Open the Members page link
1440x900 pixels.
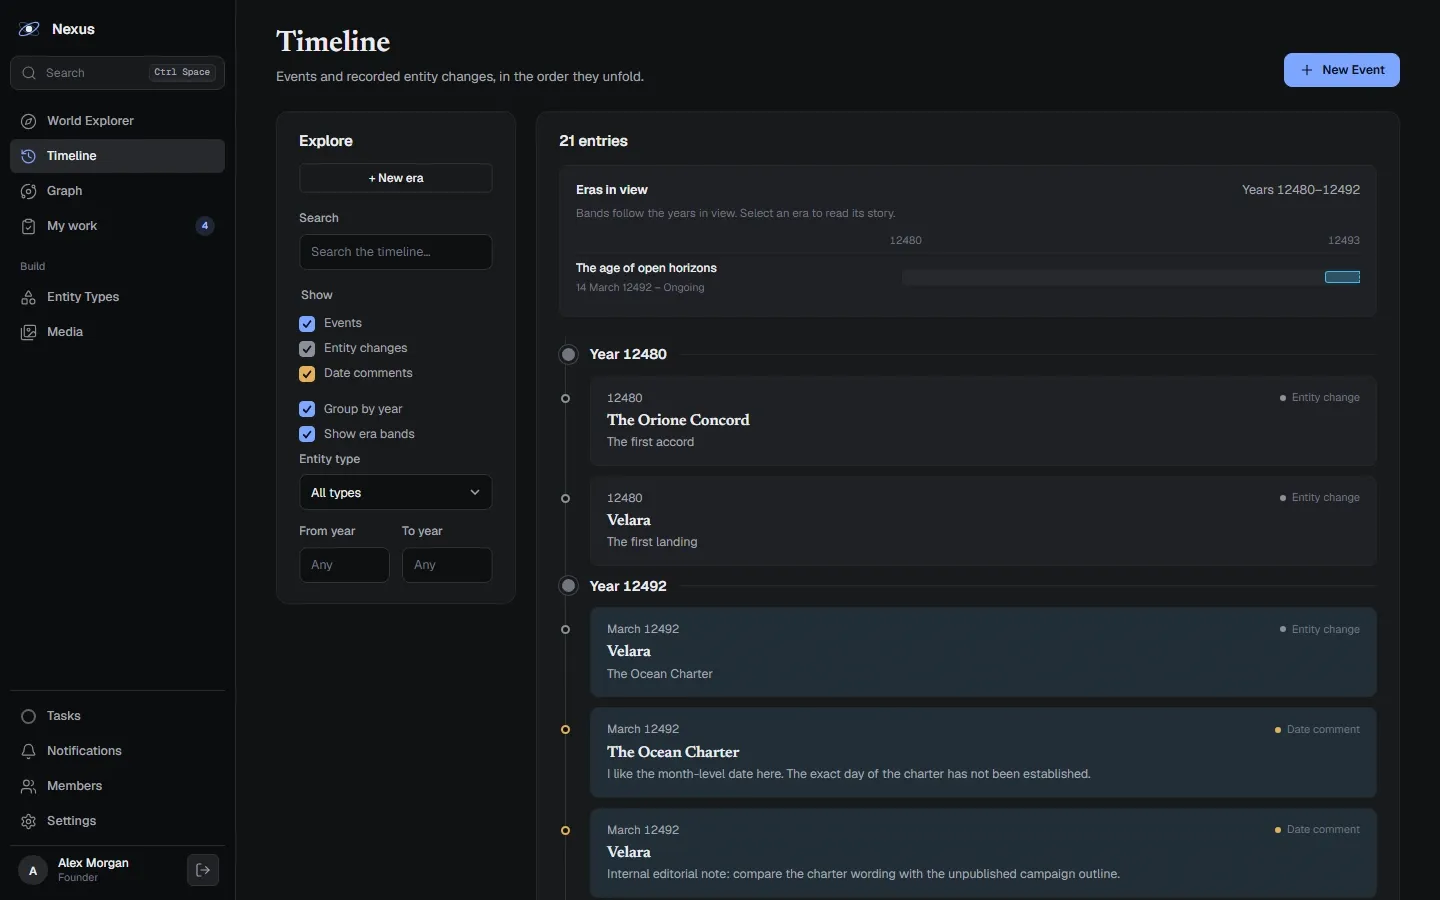117,786
